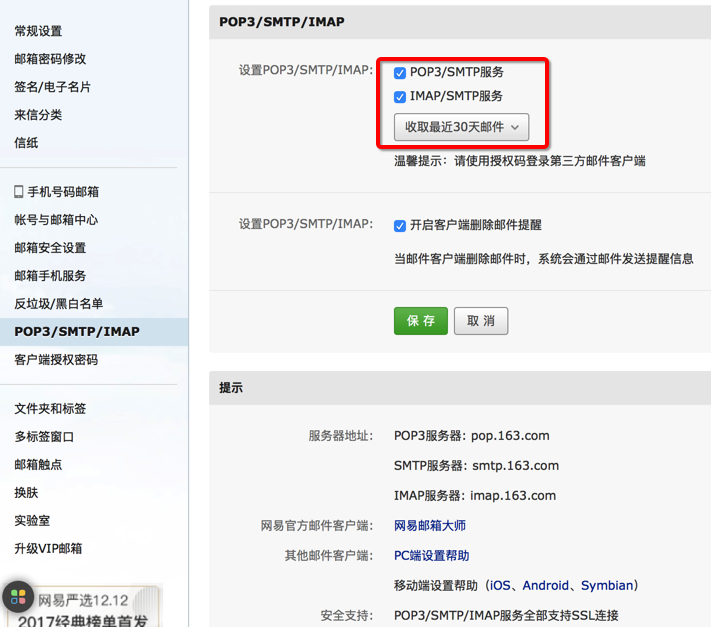The height and width of the screenshot is (628, 711).
Task: Click the 取消 button
Action: click(x=481, y=321)
